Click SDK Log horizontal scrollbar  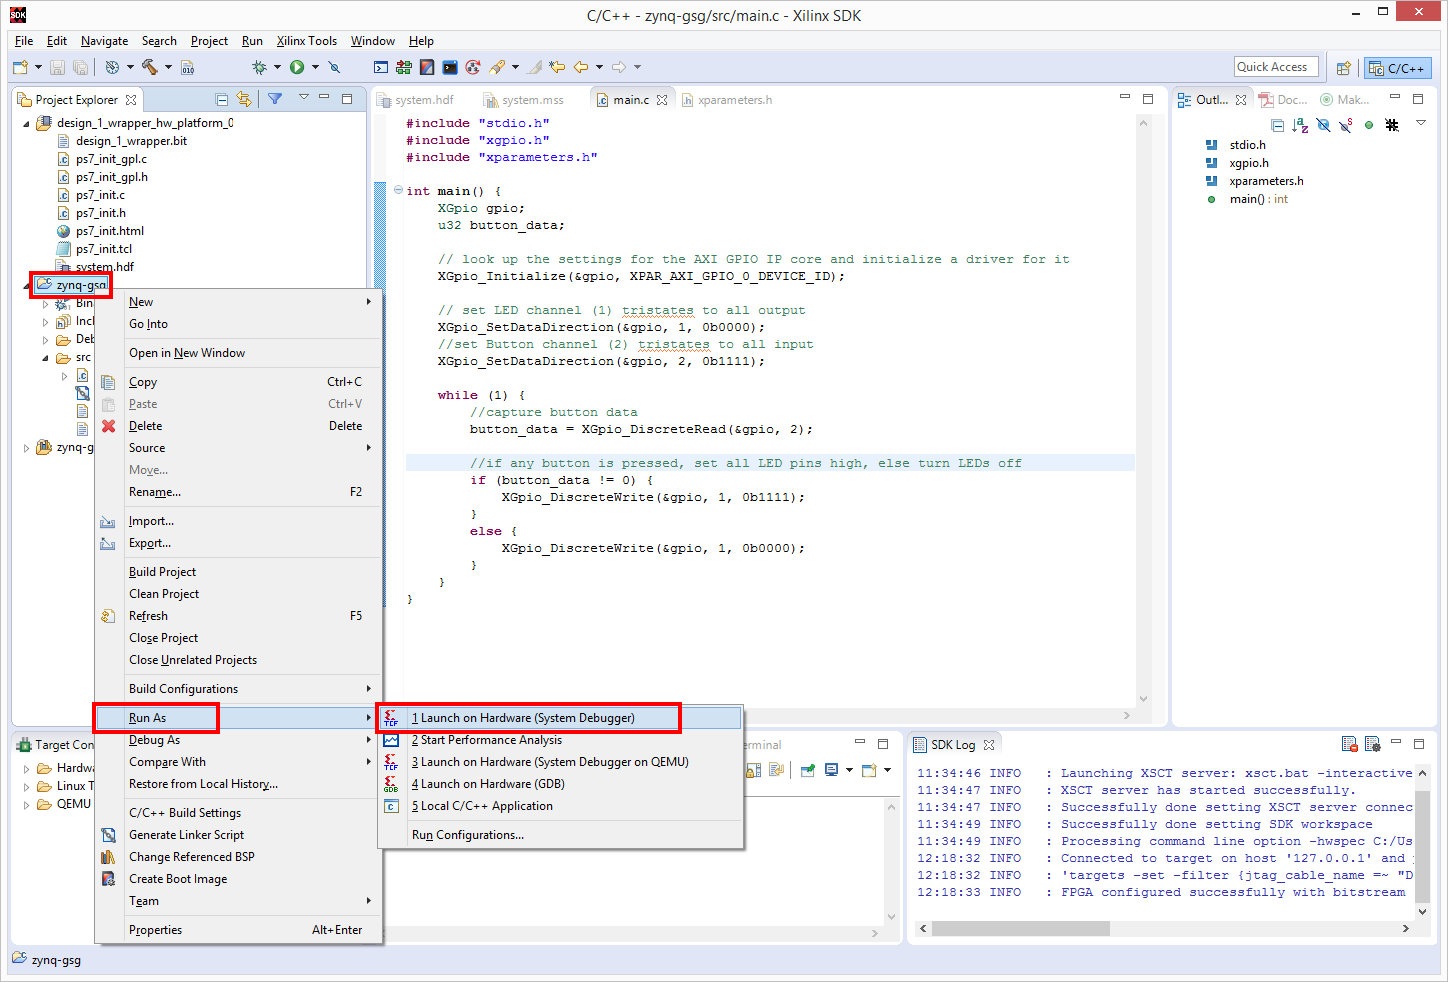click(x=1020, y=928)
